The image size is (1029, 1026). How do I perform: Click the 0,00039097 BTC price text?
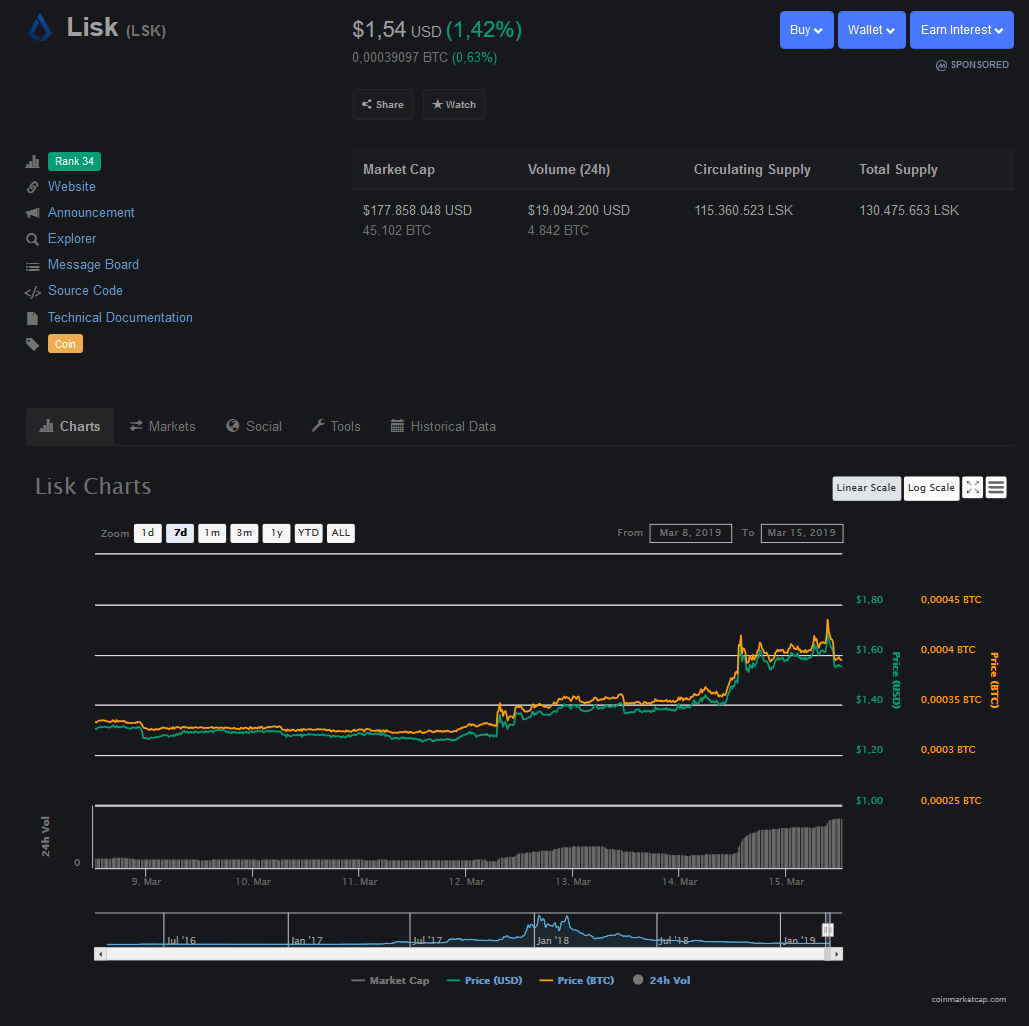click(x=400, y=58)
